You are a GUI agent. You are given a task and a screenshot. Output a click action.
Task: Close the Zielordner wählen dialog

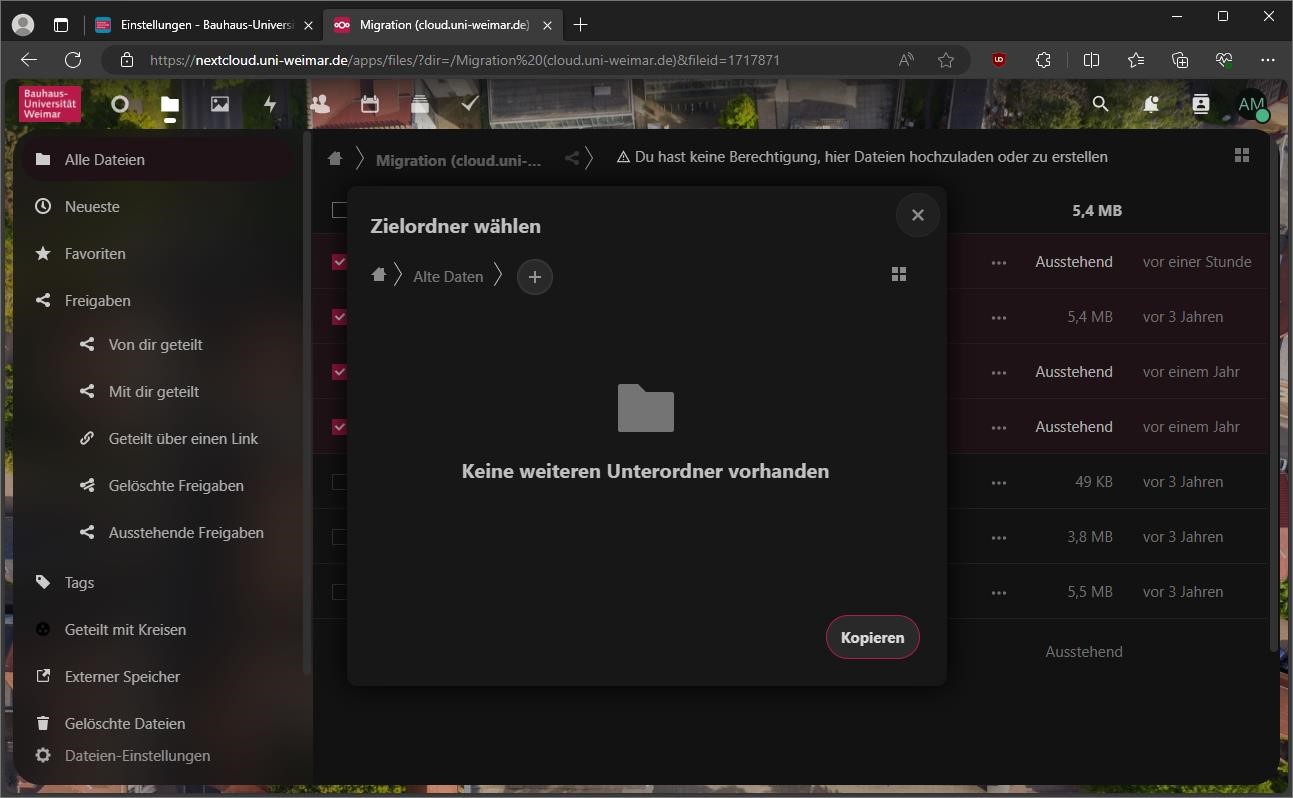917,215
